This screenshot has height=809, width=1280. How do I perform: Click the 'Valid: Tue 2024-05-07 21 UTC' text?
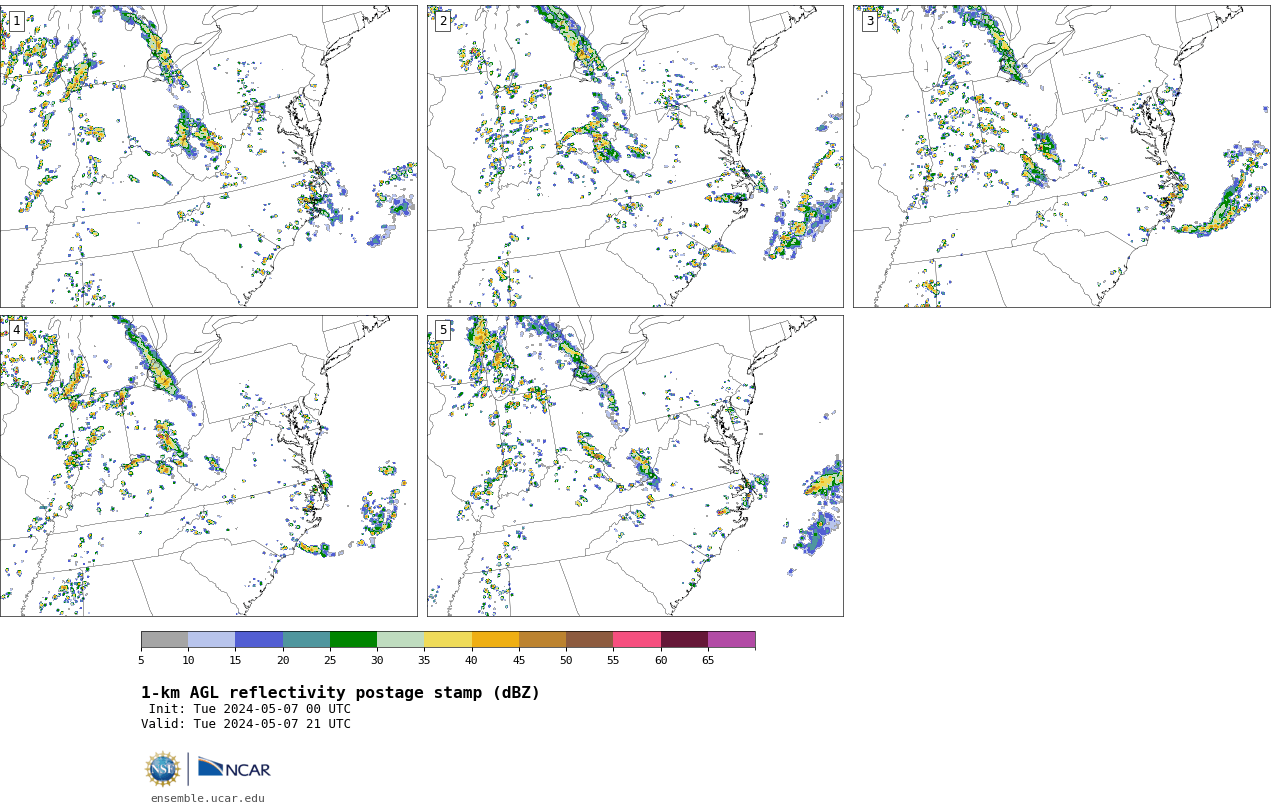(x=246, y=724)
